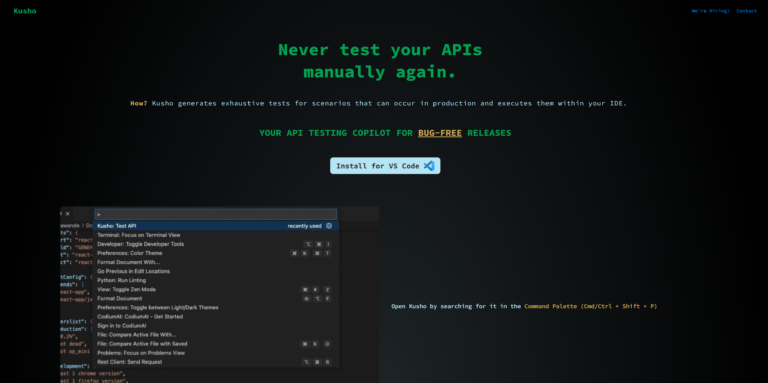Image resolution: width=768 pixels, height=383 pixels.
Task: Select File: Compare Active File With...
Action: click(x=216, y=335)
